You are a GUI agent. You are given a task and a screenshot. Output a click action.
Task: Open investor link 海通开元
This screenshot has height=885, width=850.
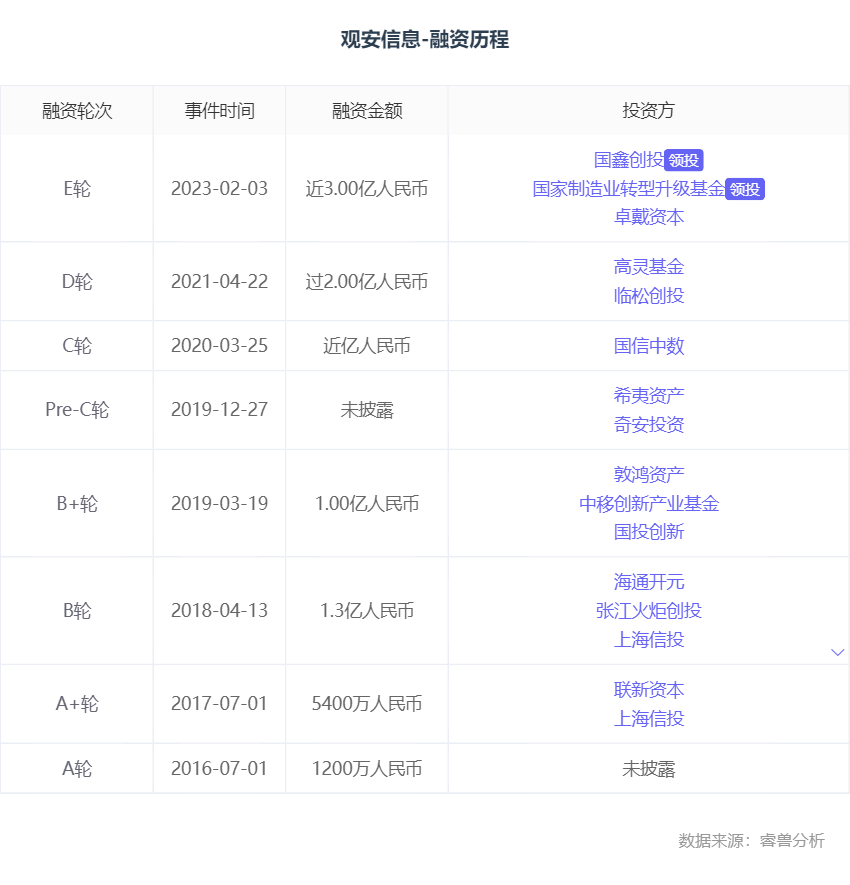tap(649, 581)
